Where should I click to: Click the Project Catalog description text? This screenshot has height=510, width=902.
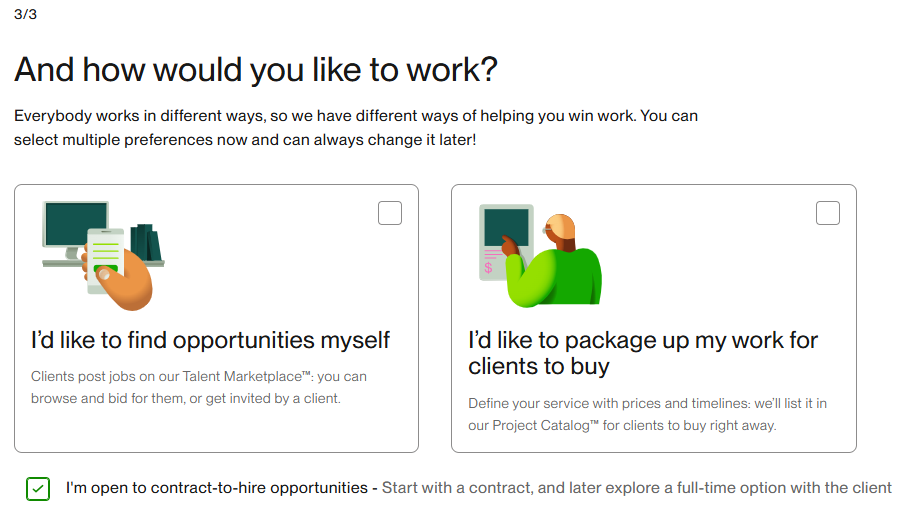(647, 414)
